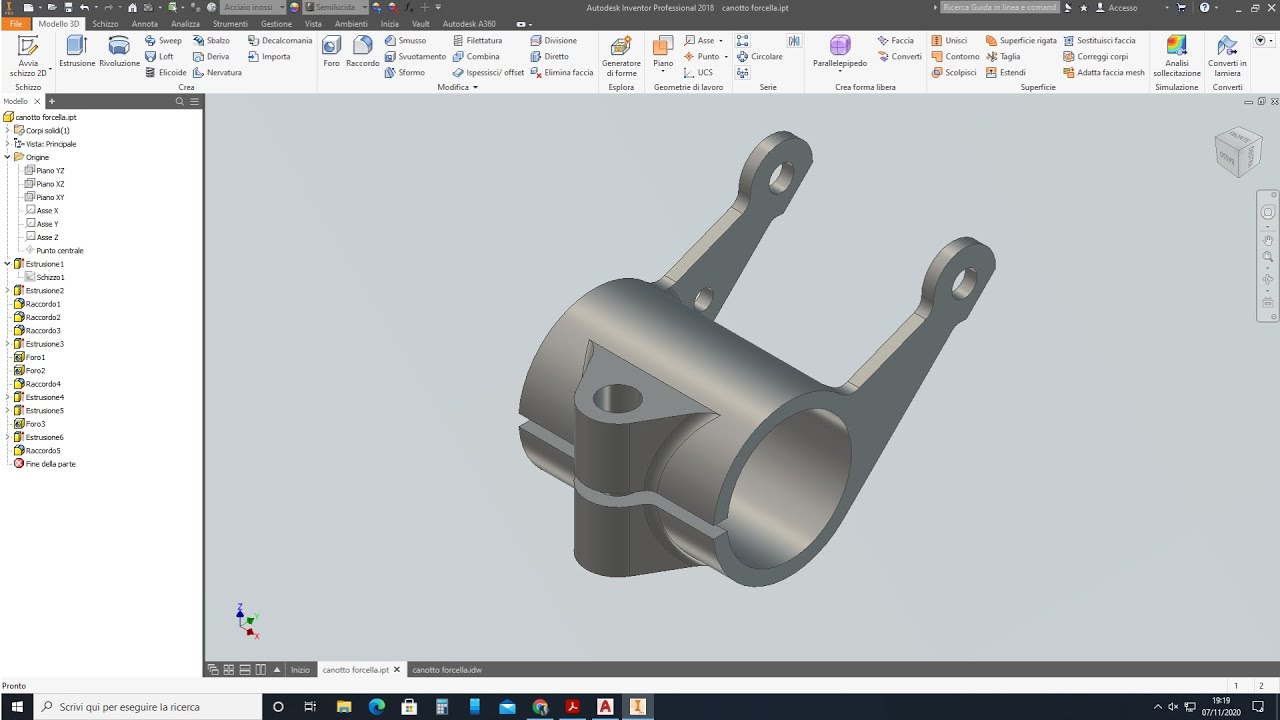This screenshot has width=1280, height=720.
Task: Select the Unisci surface command
Action: click(x=949, y=41)
